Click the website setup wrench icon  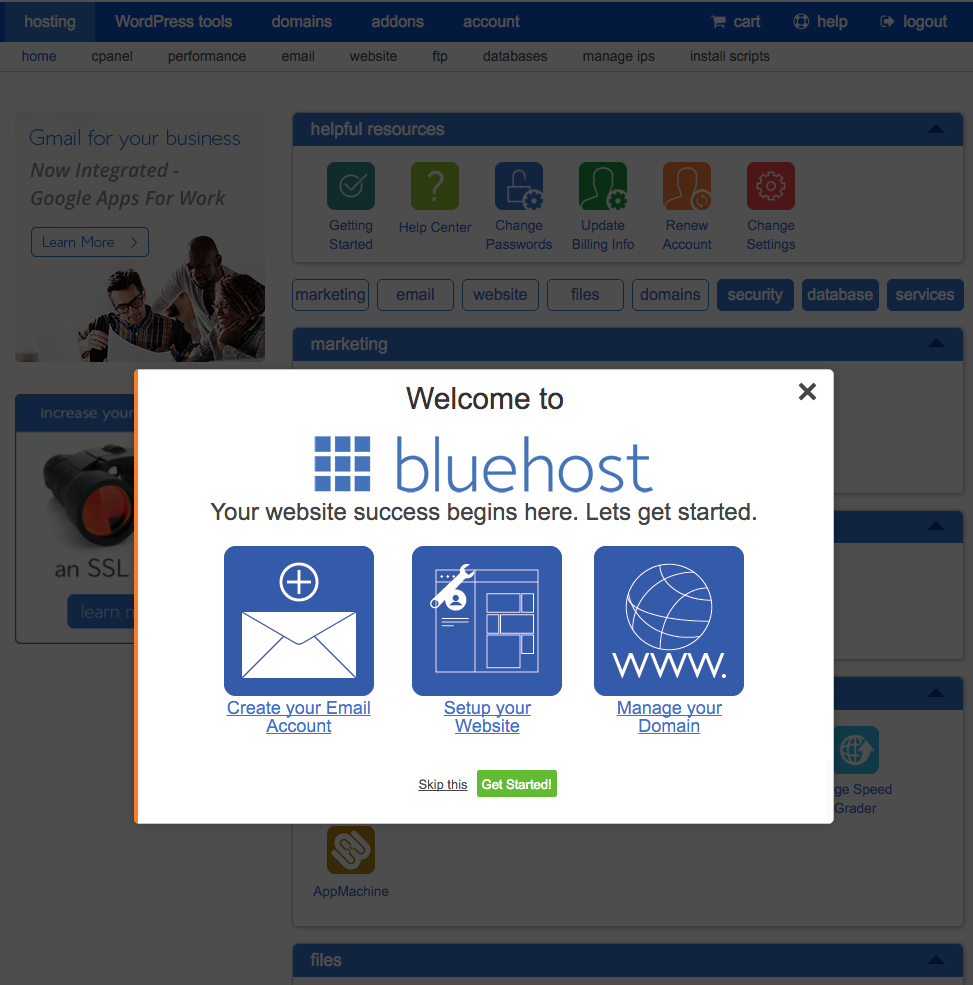point(487,621)
